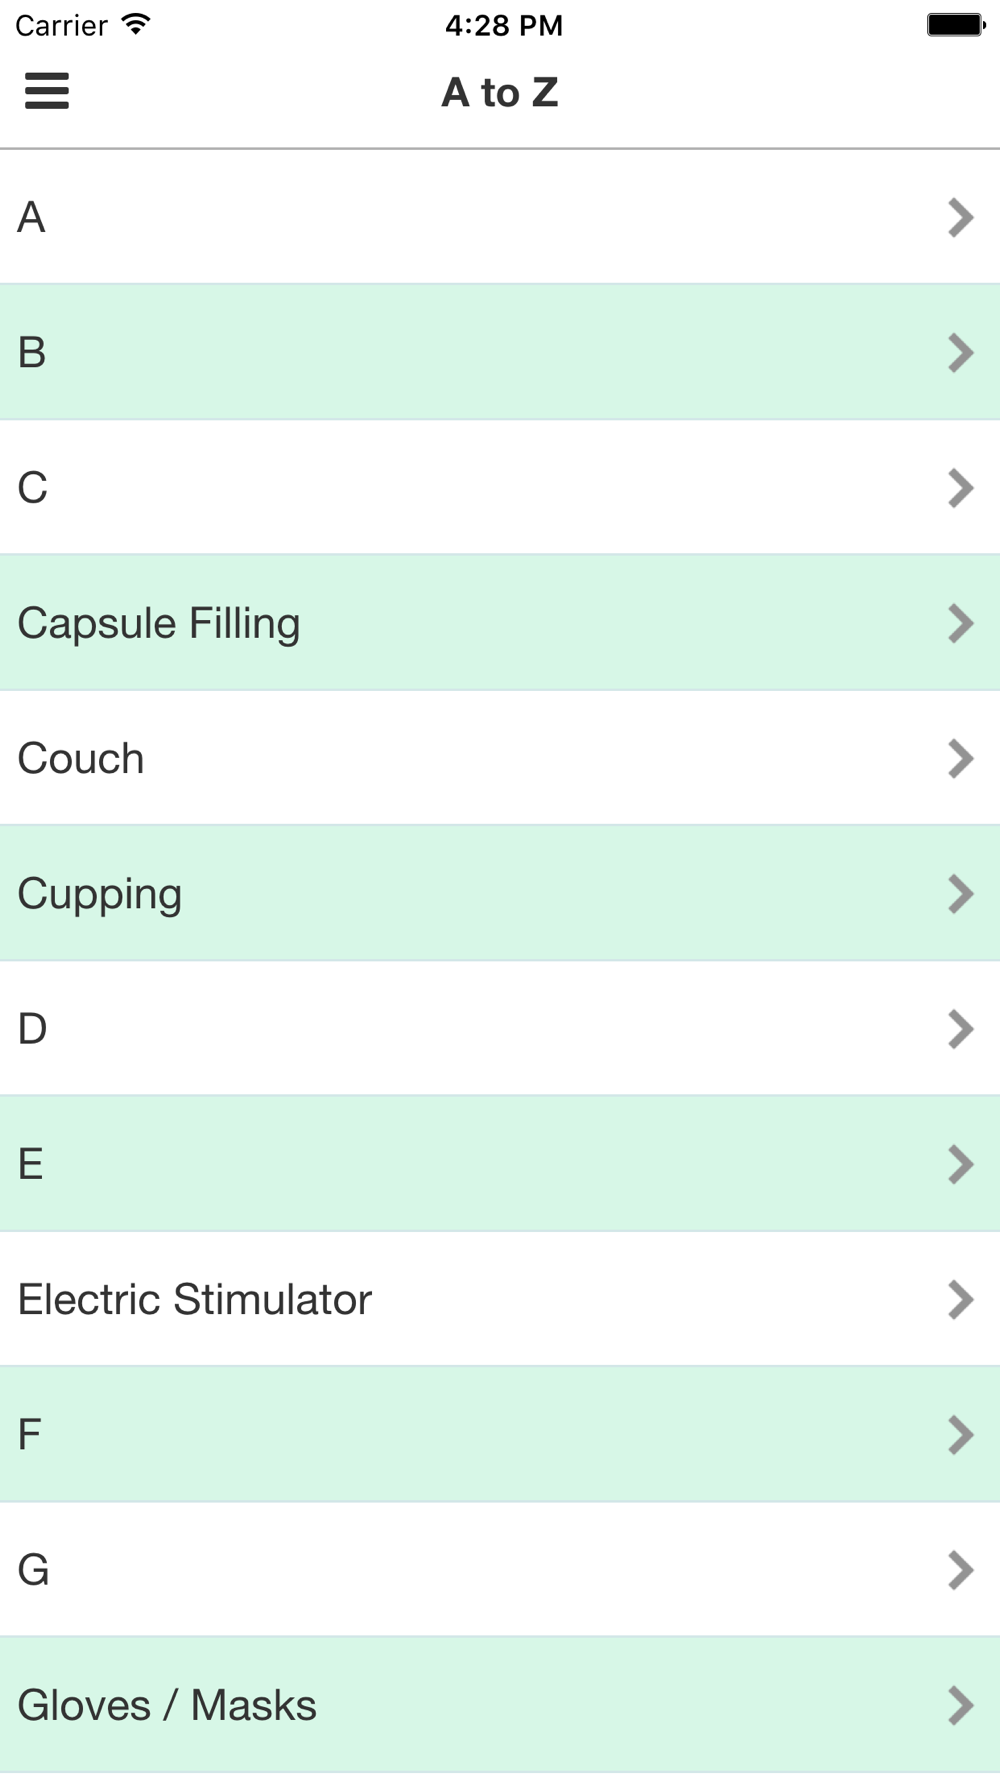Tap the arrow beside Cupping

click(x=960, y=893)
